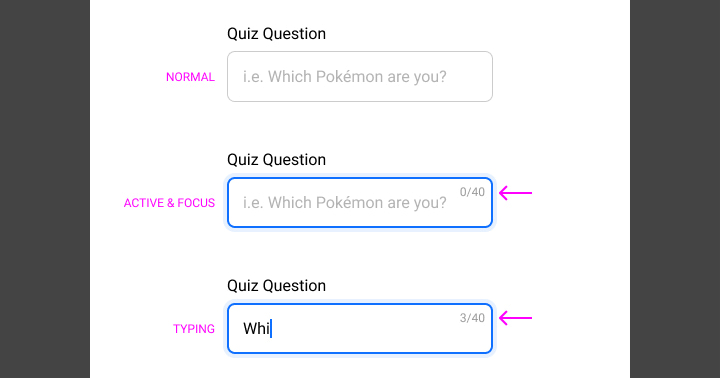Select the 0/40 character counter

pos(472,192)
